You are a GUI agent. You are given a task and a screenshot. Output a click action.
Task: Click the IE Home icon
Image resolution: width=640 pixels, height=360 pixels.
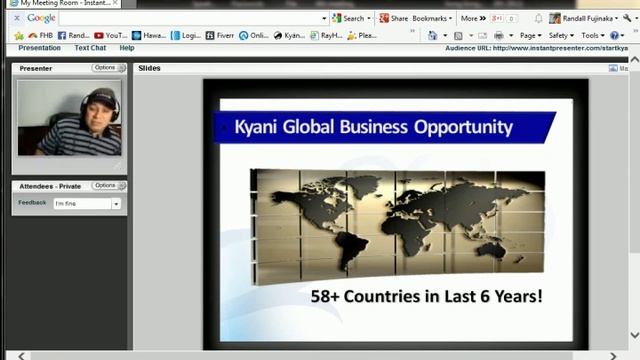[x=432, y=36]
